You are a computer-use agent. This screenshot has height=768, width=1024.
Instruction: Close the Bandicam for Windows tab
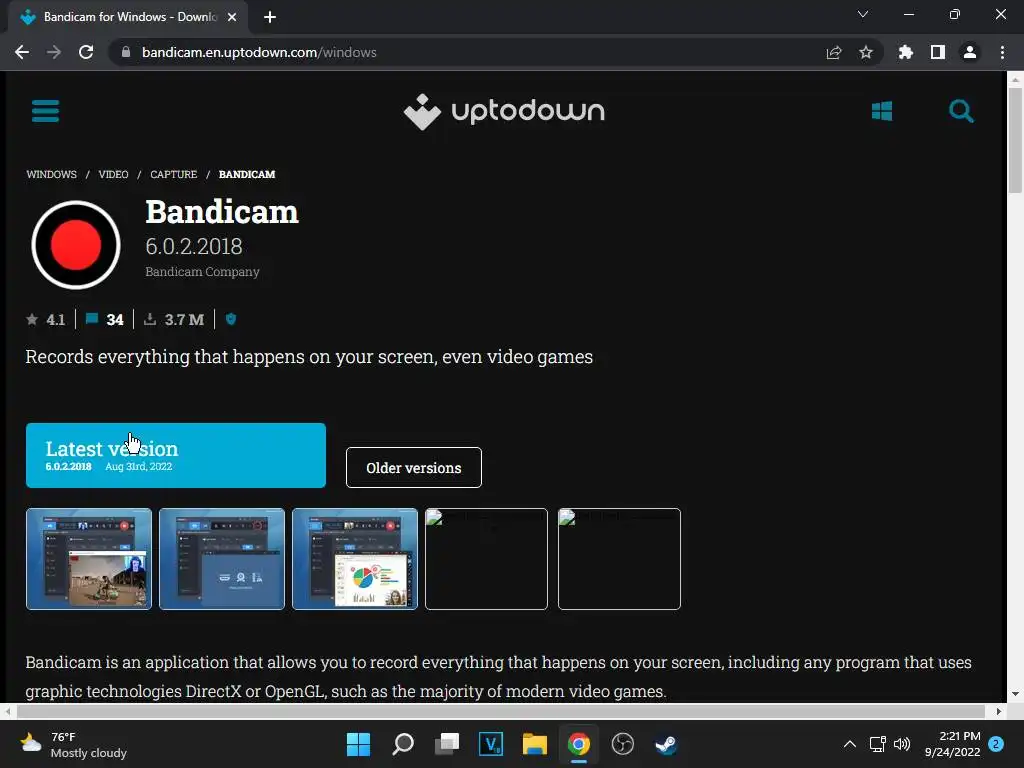tap(232, 17)
